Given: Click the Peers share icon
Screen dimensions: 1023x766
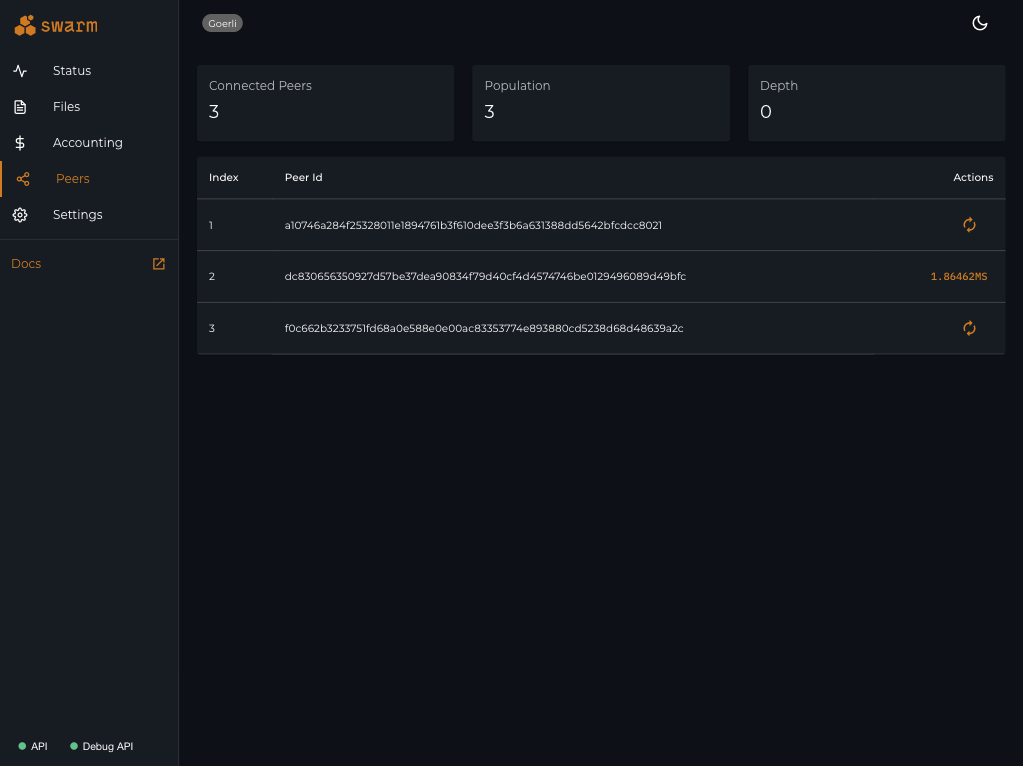Looking at the screenshot, I should [23, 179].
